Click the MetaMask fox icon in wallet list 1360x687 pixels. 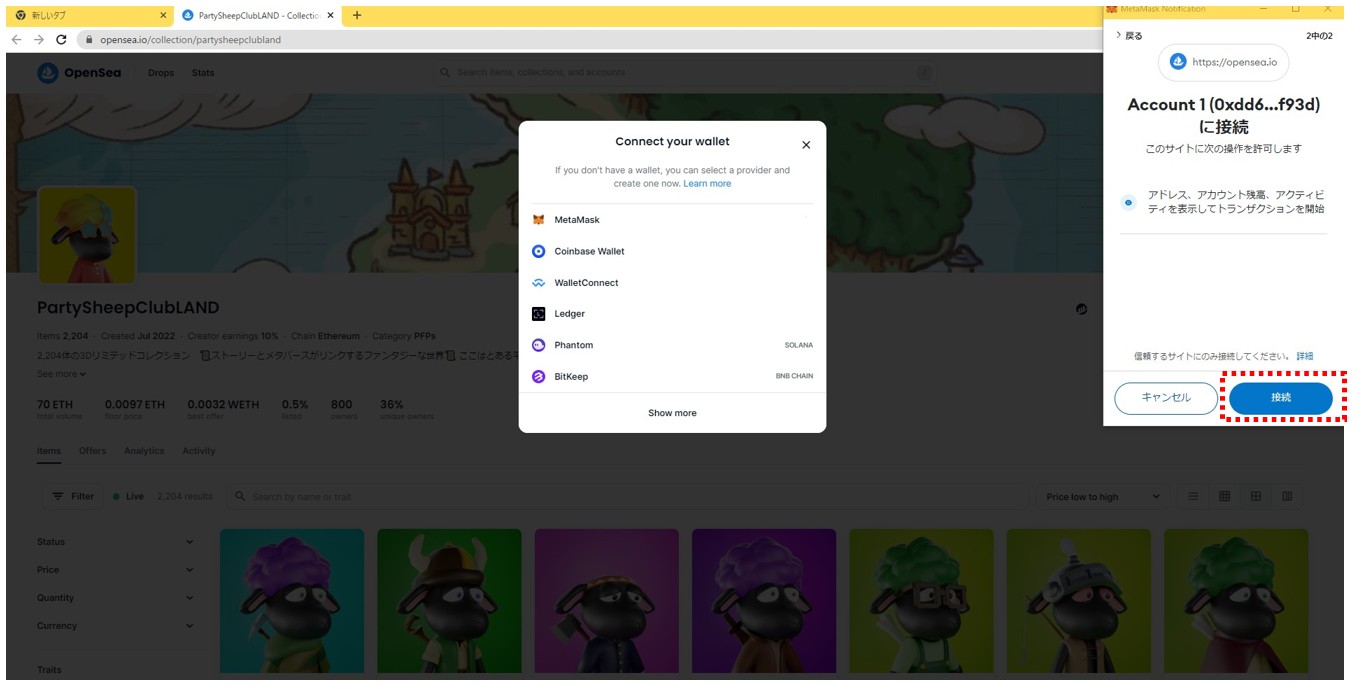click(x=538, y=220)
